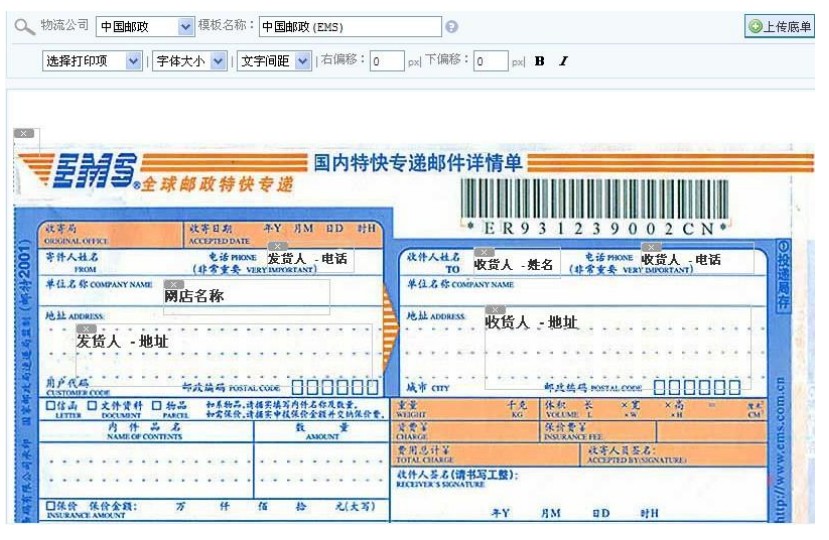This screenshot has width=829, height=540.
Task: Click the 右偏移 input field
Action: [x=387, y=61]
